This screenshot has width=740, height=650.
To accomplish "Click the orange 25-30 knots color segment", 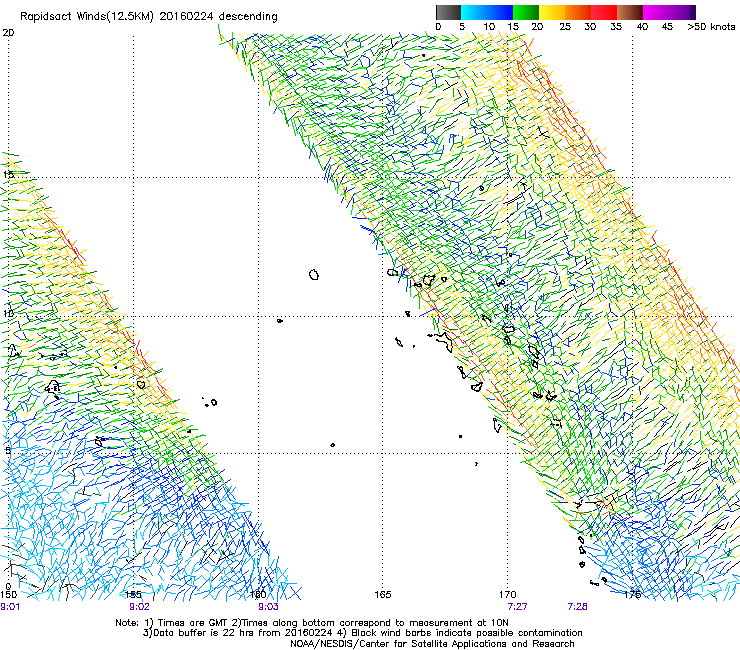I will click(578, 12).
